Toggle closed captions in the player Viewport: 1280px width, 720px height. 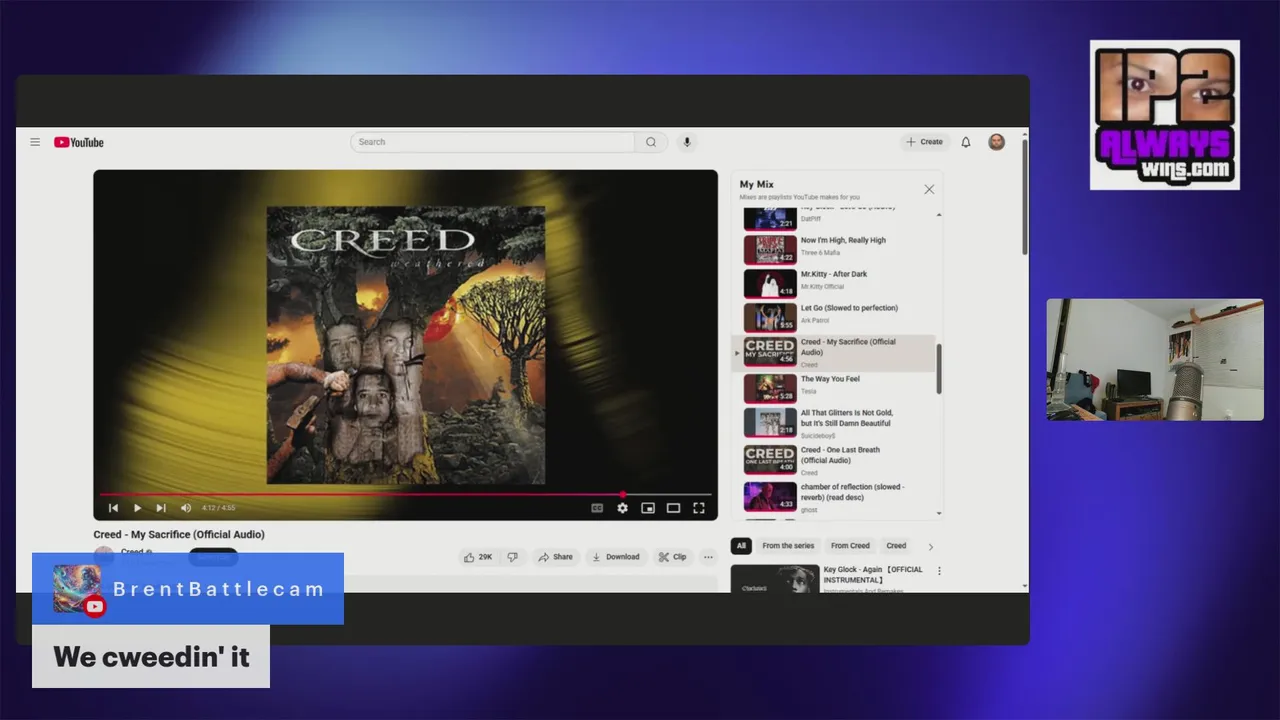[x=597, y=508]
